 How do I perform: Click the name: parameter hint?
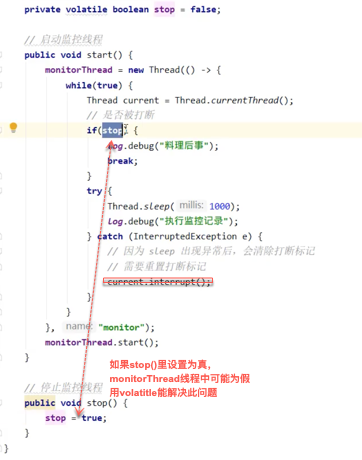coord(79,326)
